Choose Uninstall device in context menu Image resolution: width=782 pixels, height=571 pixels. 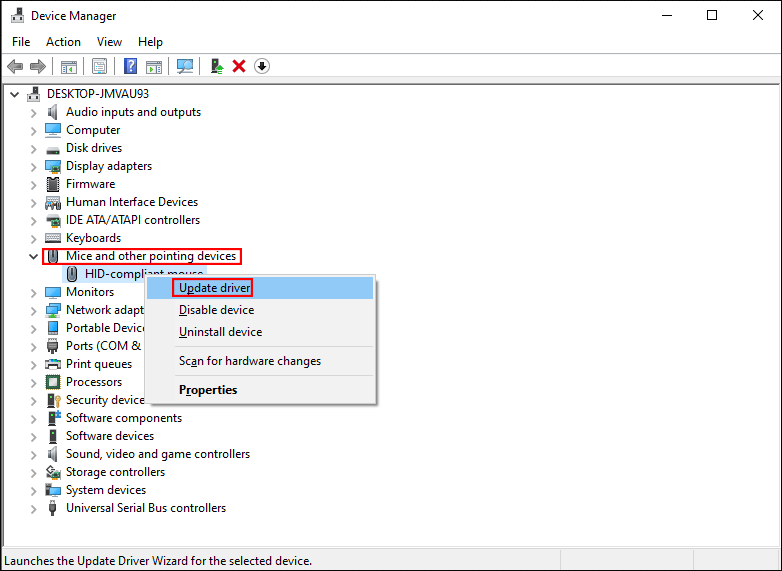tap(260, 332)
